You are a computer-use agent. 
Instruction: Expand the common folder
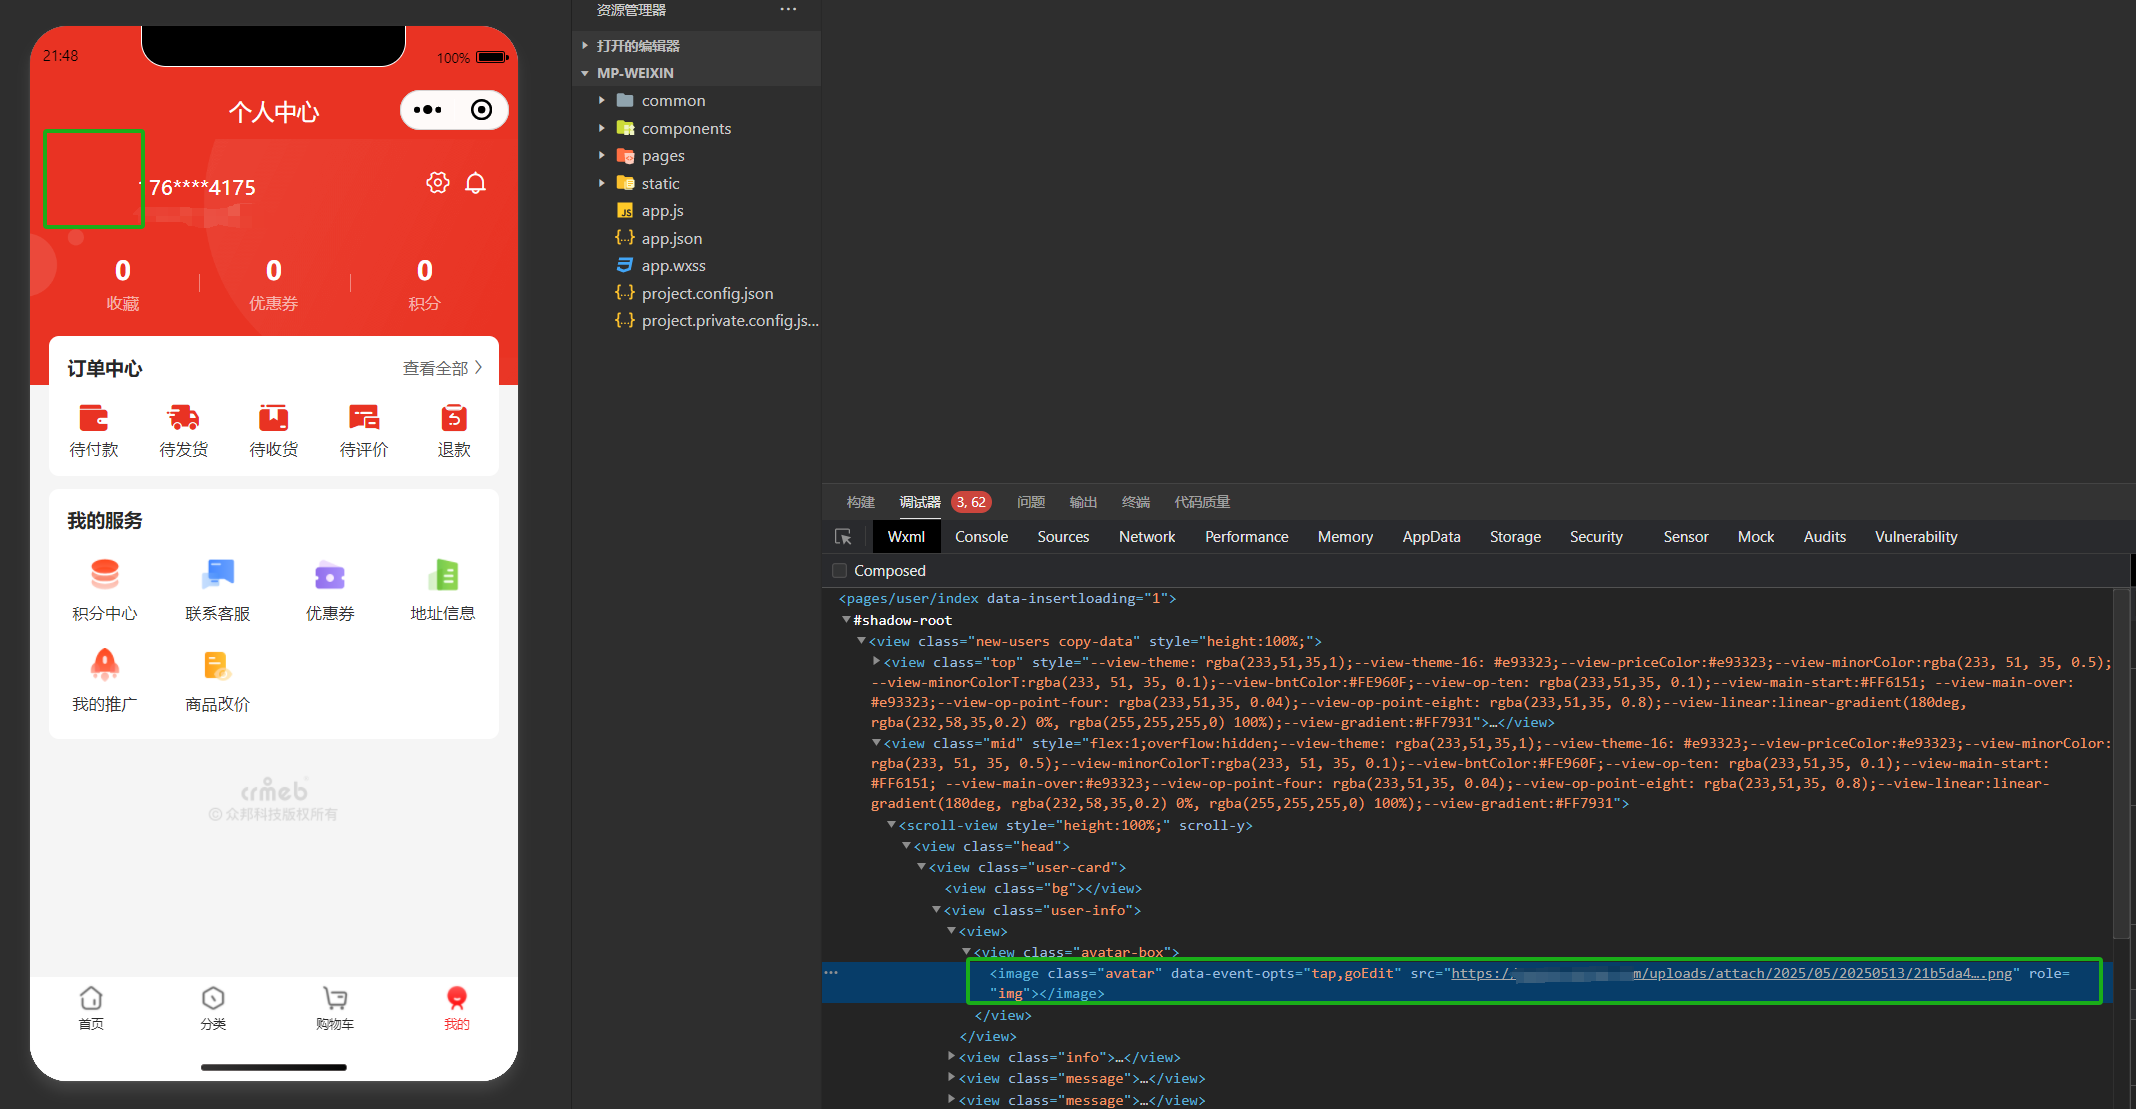click(x=602, y=101)
